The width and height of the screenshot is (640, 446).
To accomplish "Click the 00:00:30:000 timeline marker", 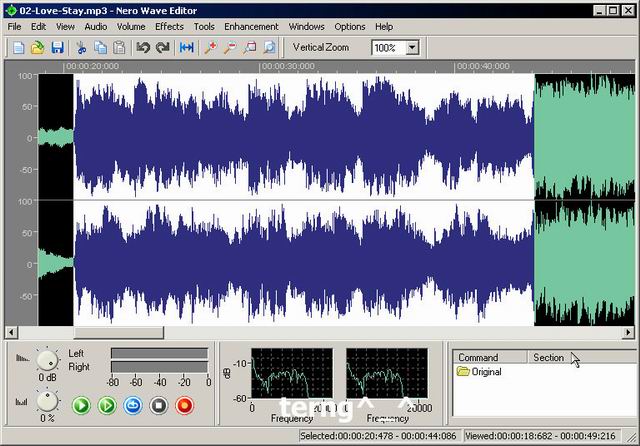I will pos(288,66).
